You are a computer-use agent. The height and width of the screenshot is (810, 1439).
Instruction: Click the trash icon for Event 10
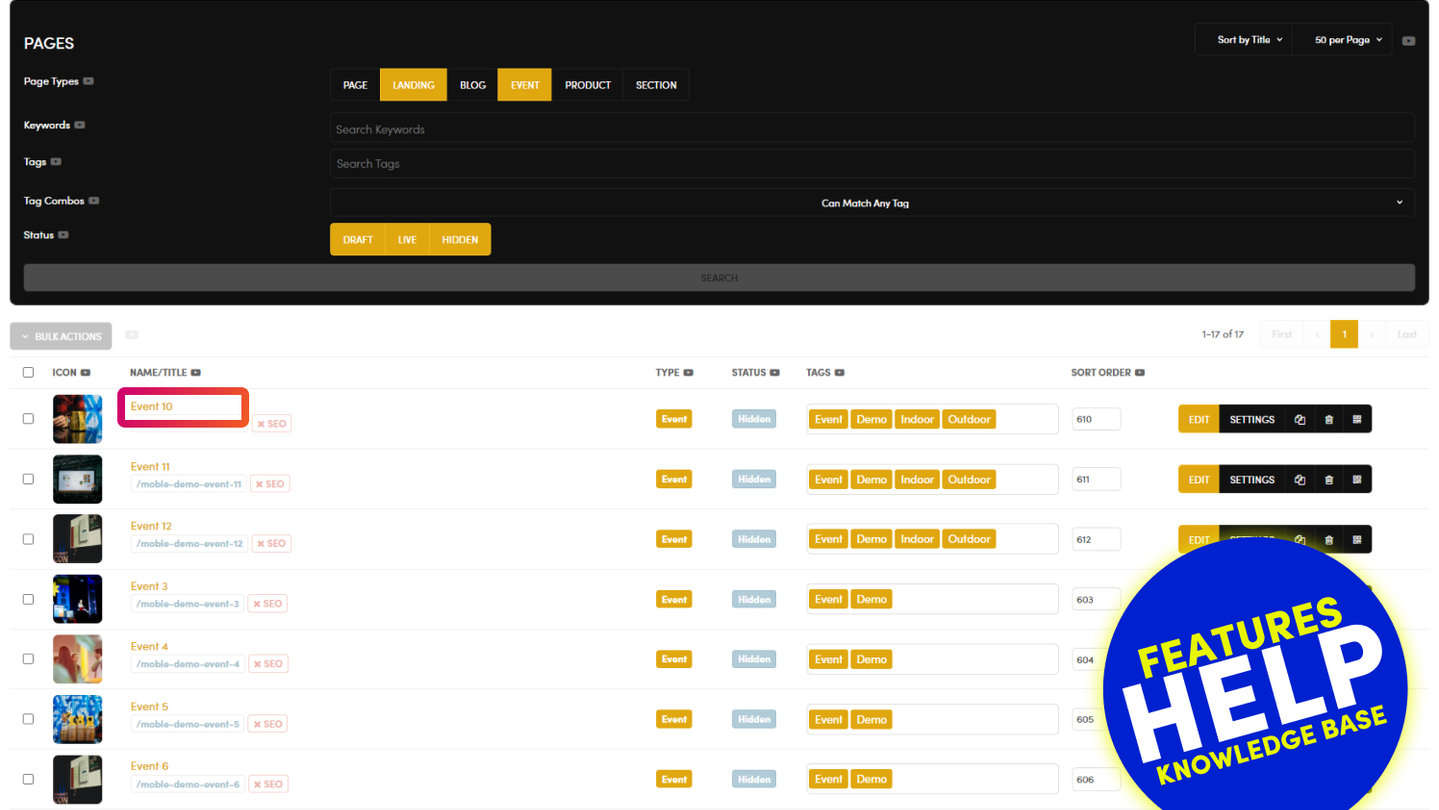tap(1328, 420)
